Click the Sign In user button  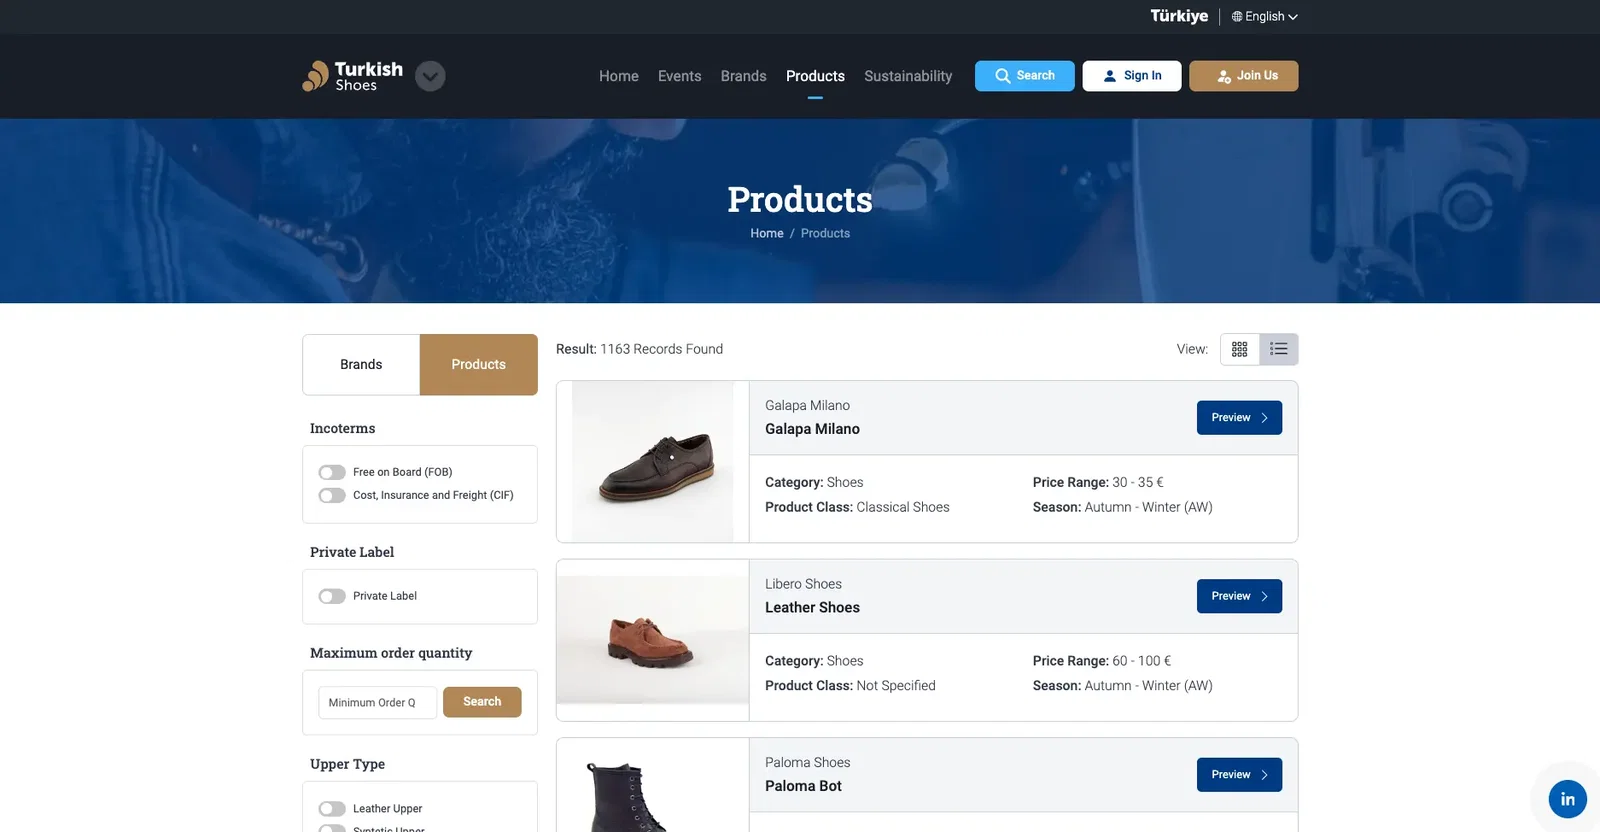[1131, 76]
